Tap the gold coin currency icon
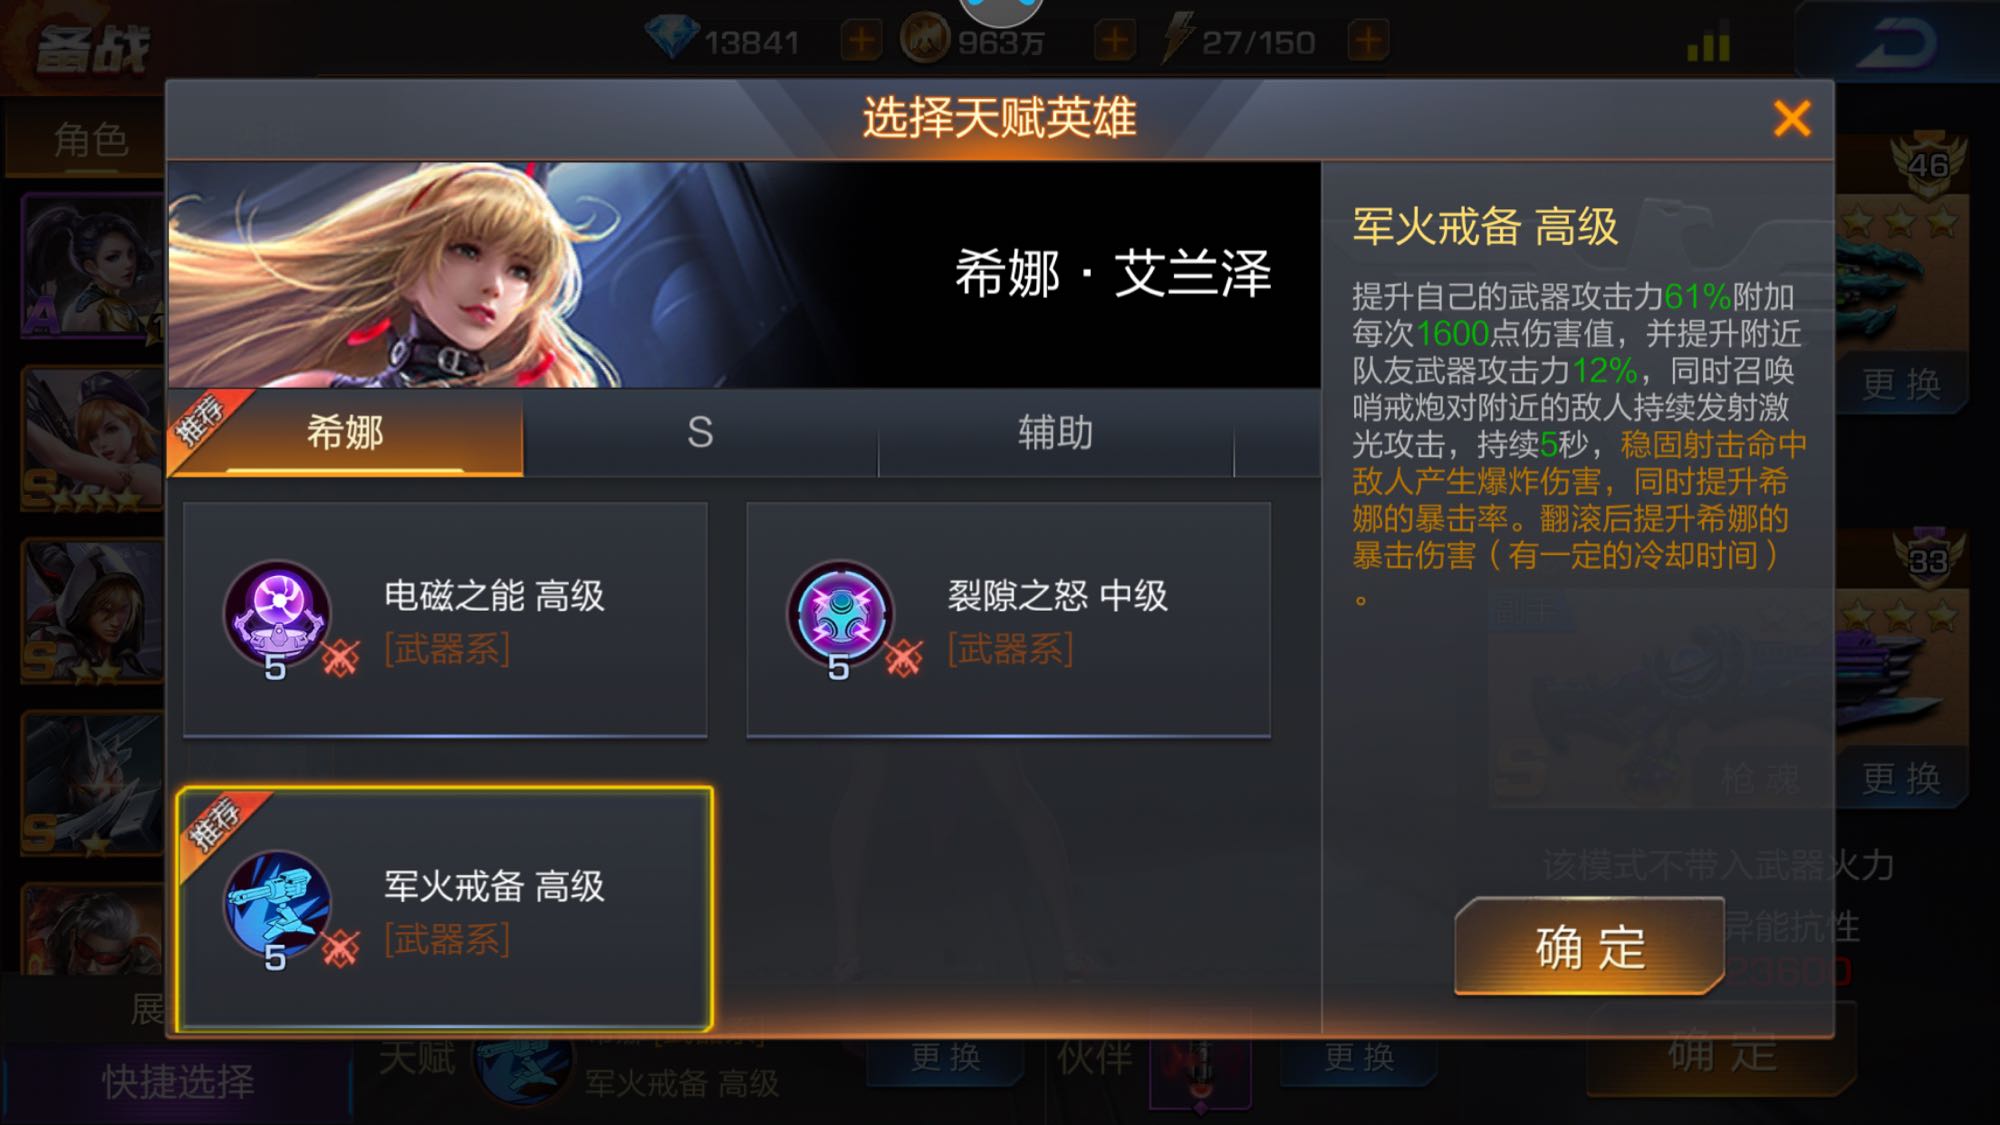 pos(925,40)
